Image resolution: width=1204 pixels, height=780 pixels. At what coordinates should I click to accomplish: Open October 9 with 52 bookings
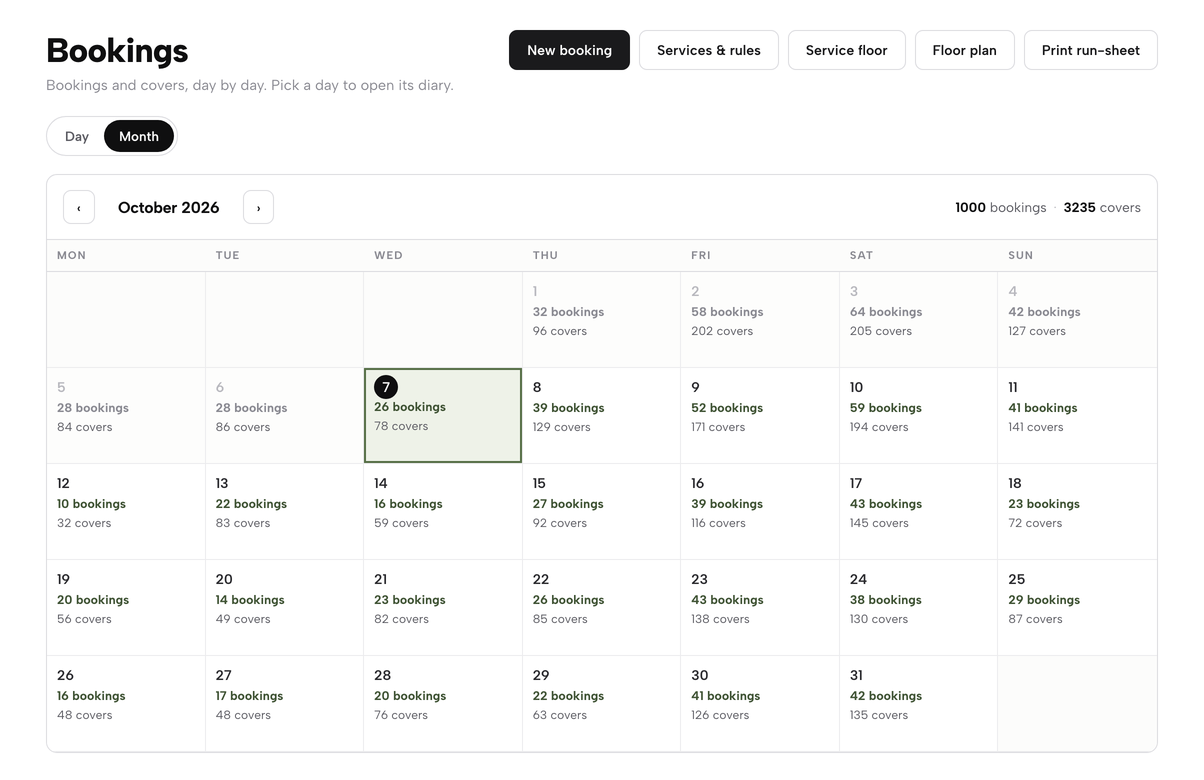click(760, 416)
